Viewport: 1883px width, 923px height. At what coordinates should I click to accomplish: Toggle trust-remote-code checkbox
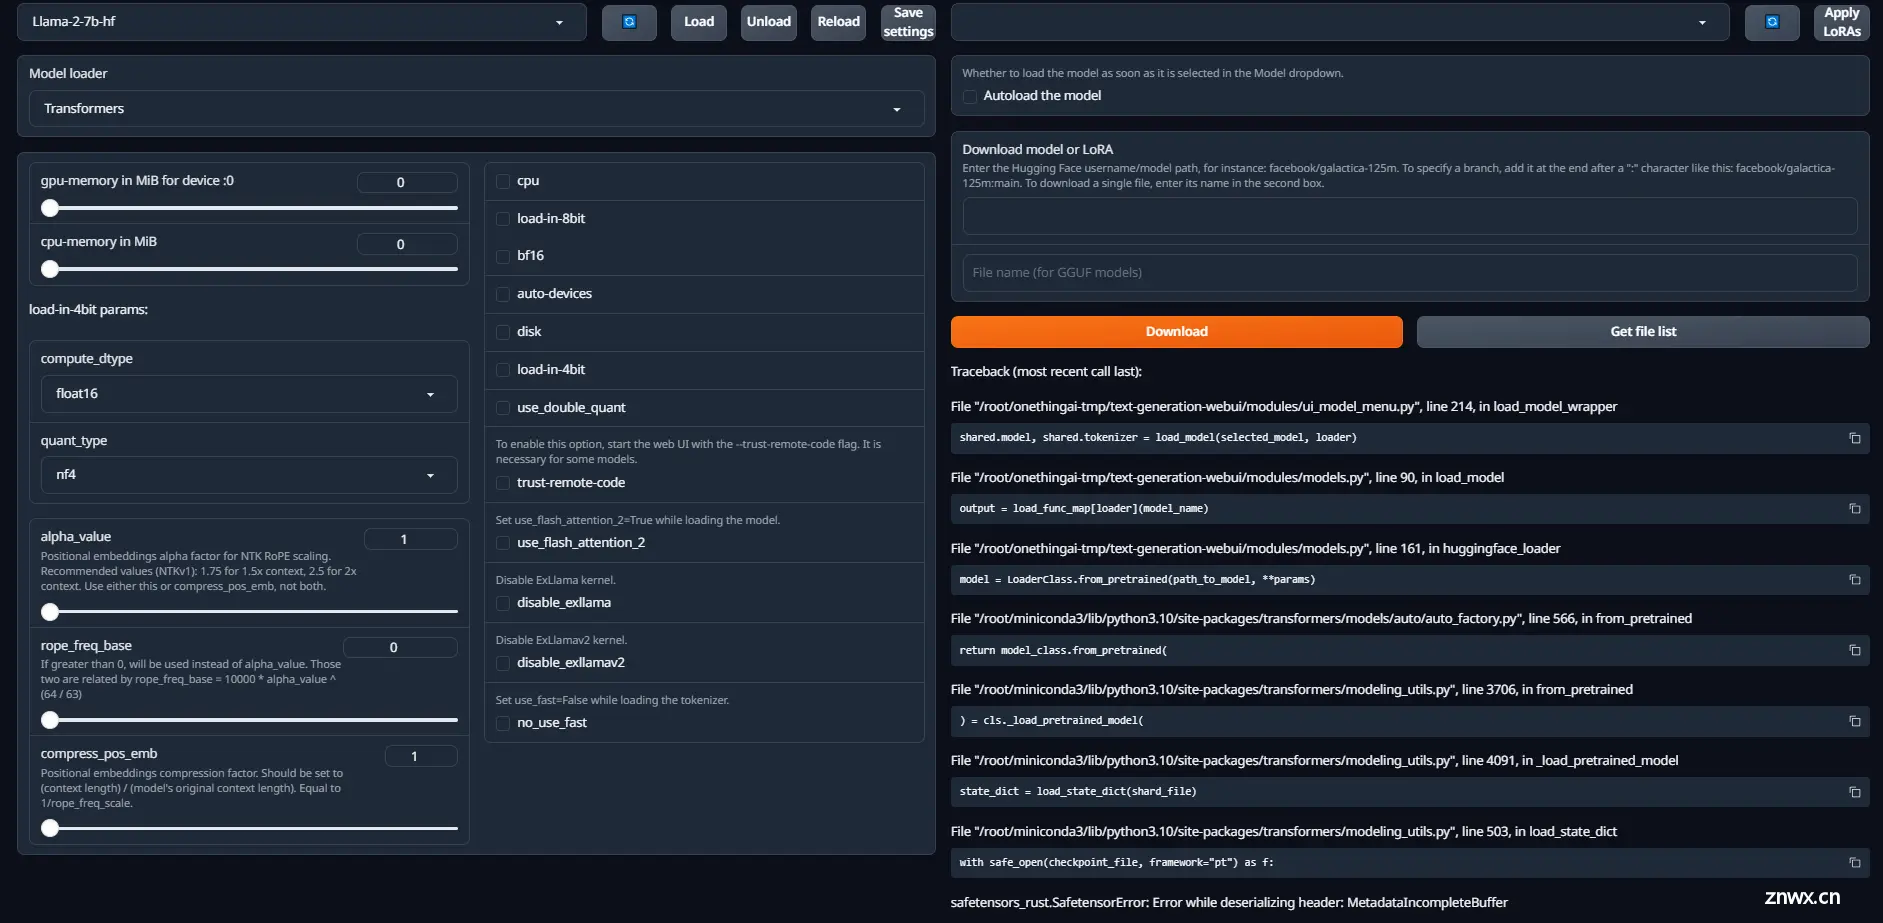pyautogui.click(x=503, y=483)
